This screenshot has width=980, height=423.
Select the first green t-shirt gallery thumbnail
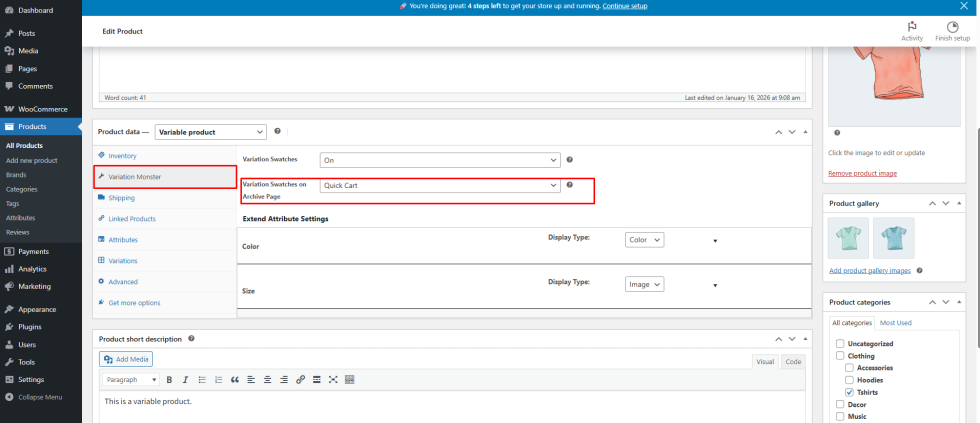(849, 238)
